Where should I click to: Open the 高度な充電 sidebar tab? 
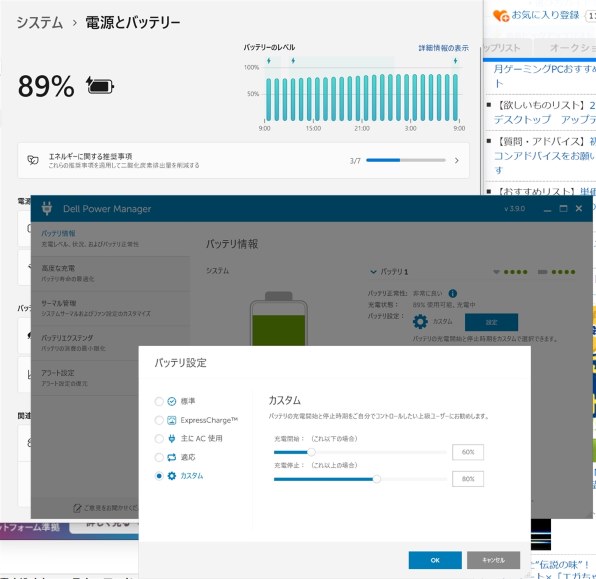pos(110,274)
